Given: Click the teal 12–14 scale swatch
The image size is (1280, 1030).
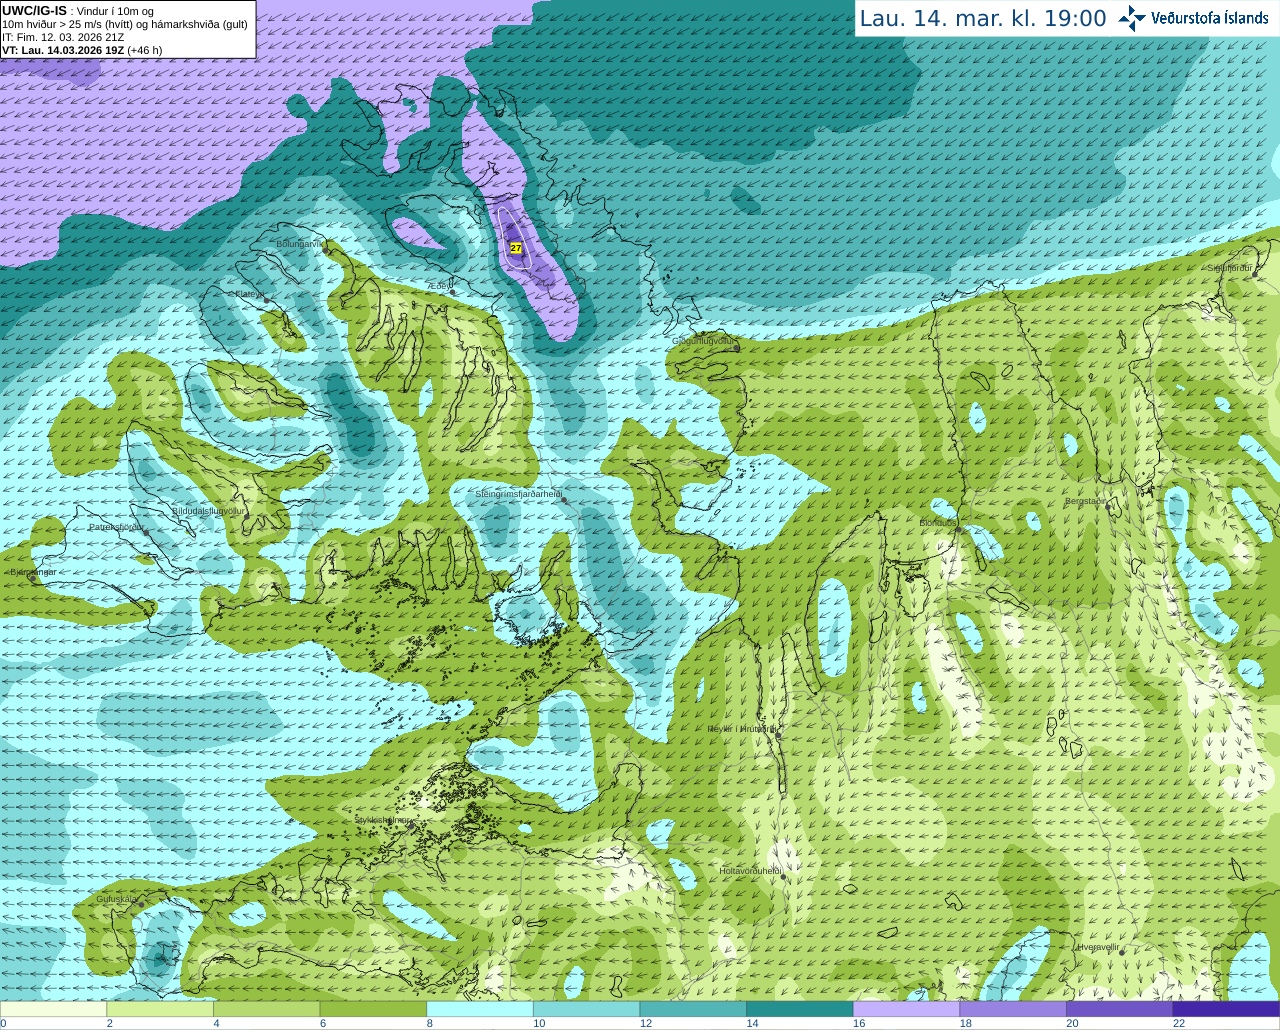Looking at the screenshot, I should 693,1009.
